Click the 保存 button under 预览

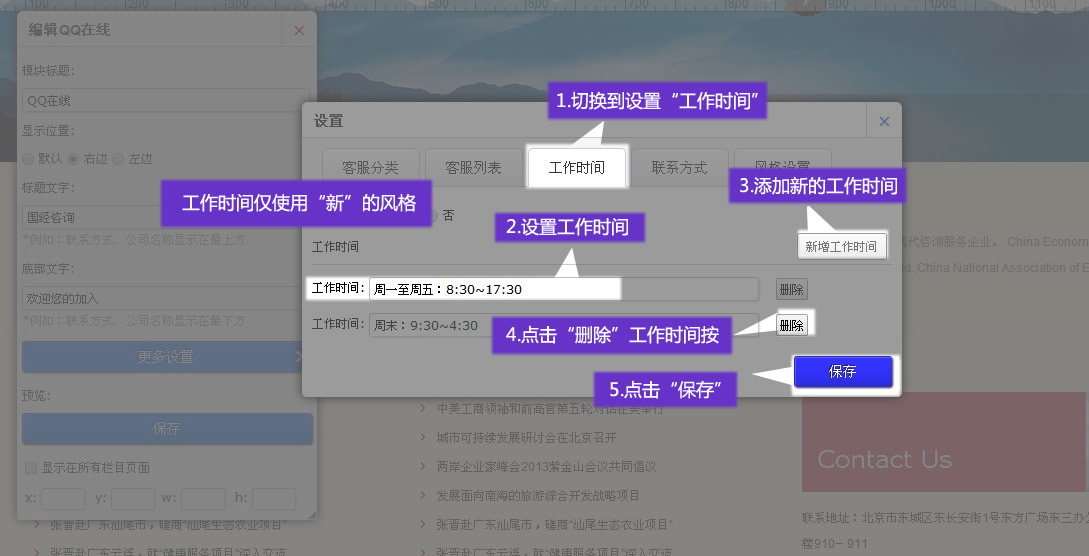click(x=167, y=429)
